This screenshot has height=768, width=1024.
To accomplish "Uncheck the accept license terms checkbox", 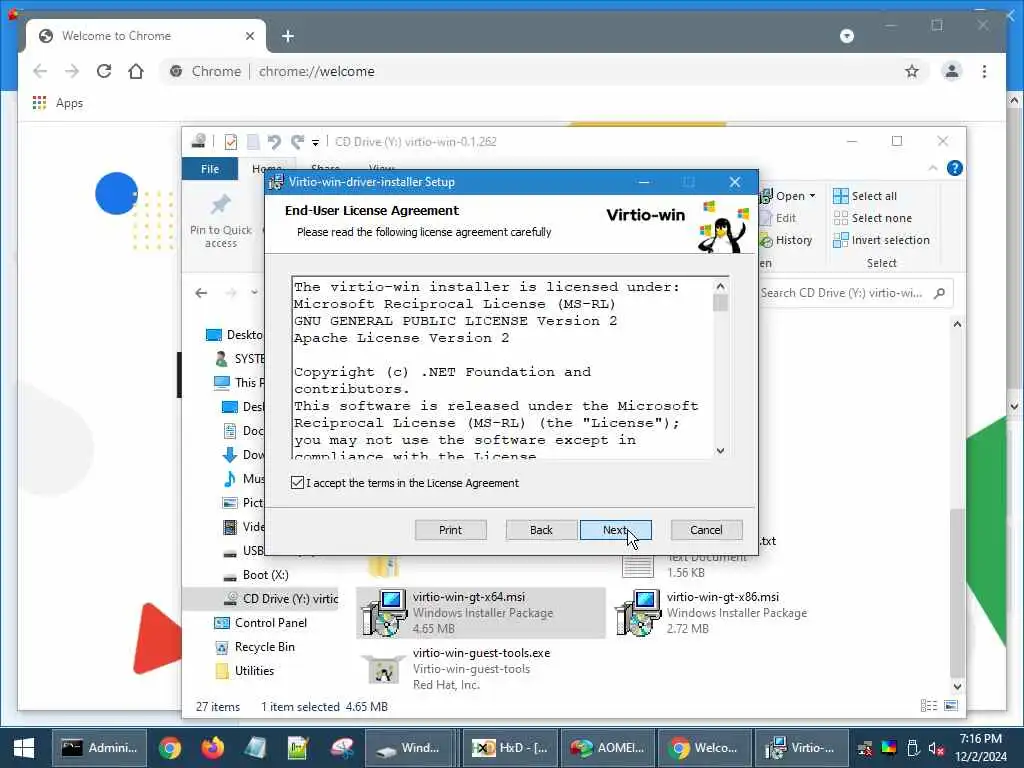I will 297,483.
